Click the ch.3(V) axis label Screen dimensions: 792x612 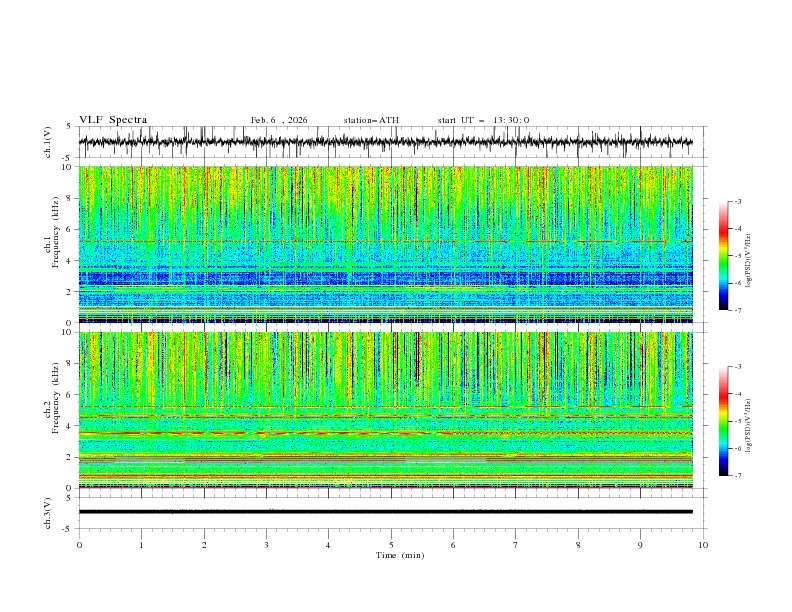pyautogui.click(x=49, y=511)
